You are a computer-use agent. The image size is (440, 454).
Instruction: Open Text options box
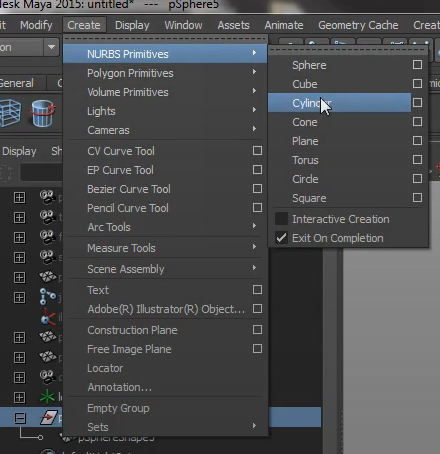pyautogui.click(x=257, y=290)
